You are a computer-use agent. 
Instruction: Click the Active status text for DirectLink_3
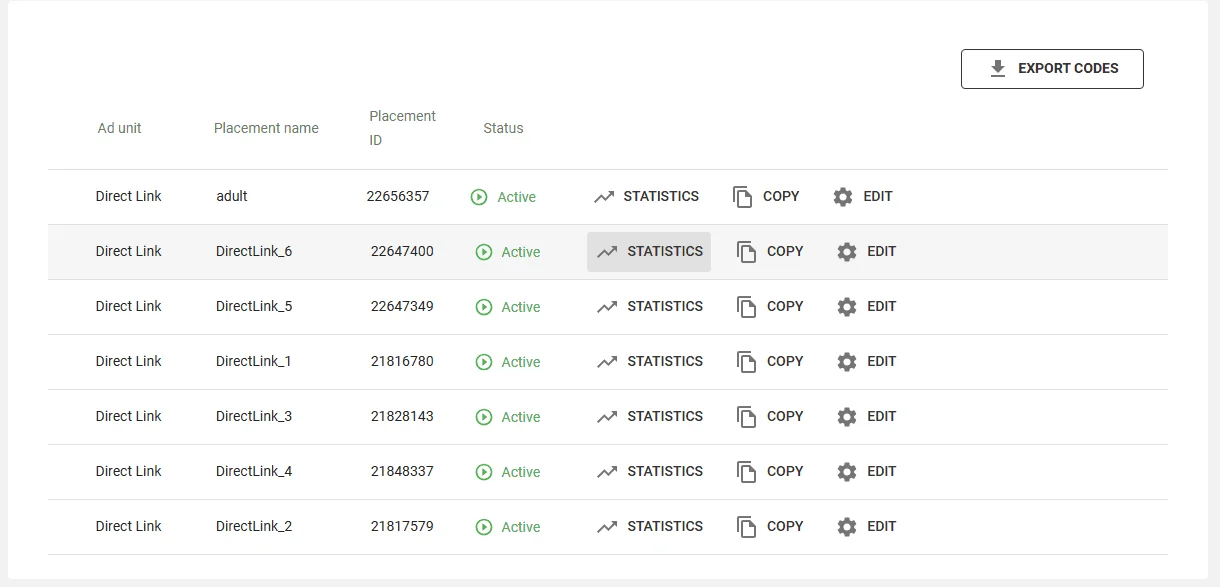tap(521, 417)
